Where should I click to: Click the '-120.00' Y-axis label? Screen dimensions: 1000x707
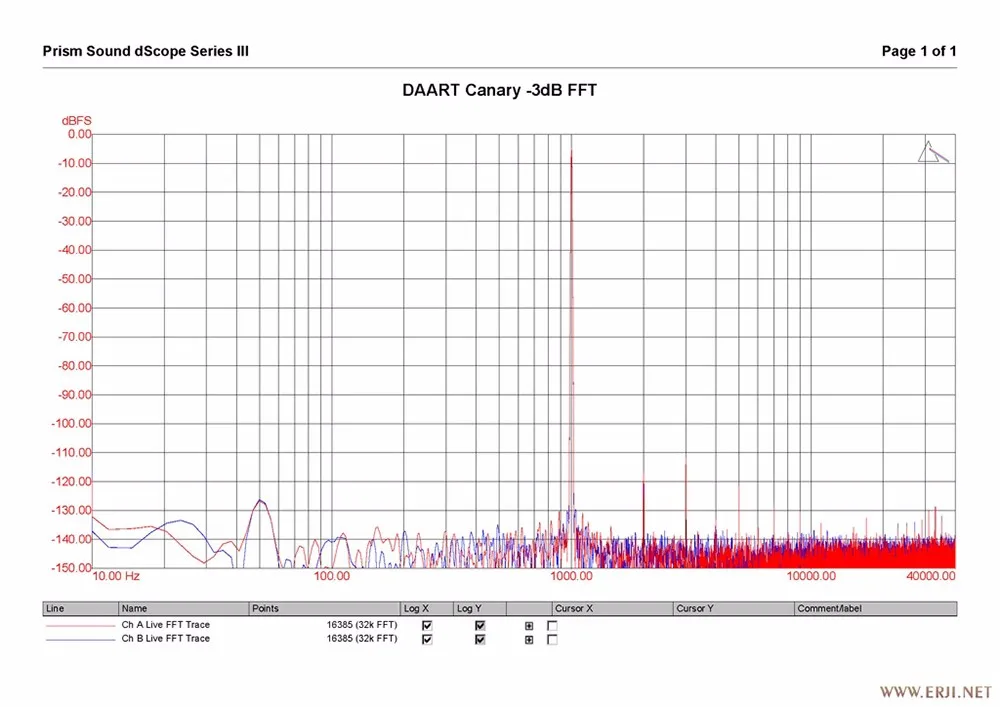pos(72,481)
